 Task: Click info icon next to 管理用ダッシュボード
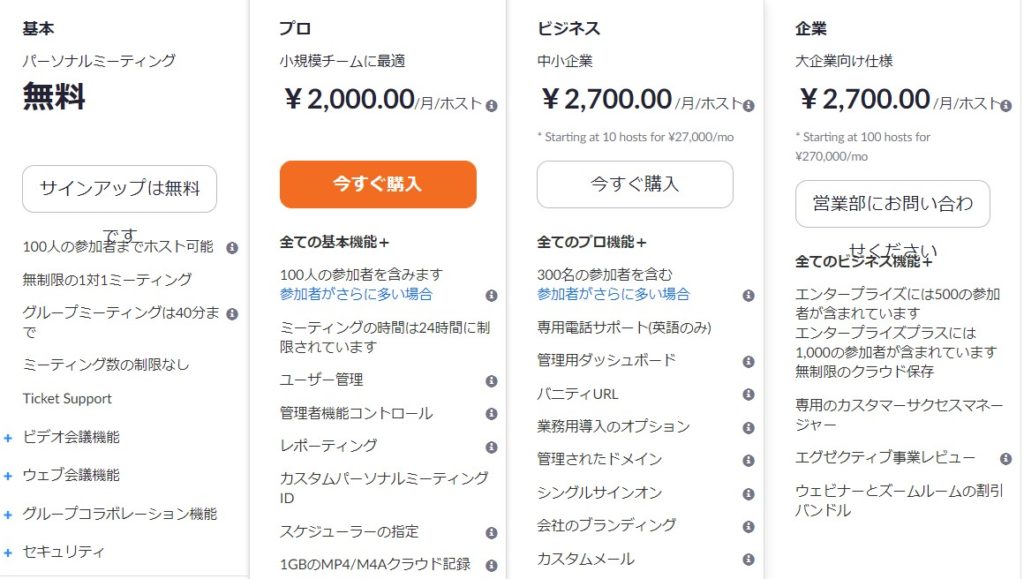(x=748, y=361)
